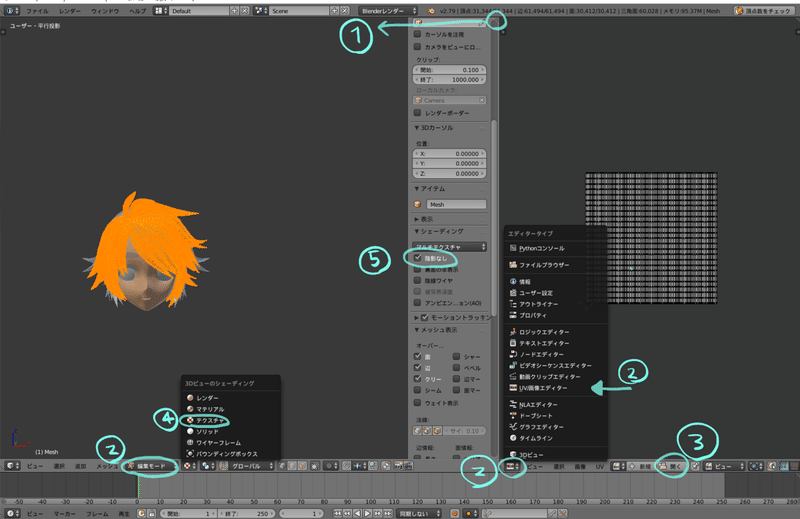
Task: Jump to end frame in timeline
Action: click(x=388, y=513)
